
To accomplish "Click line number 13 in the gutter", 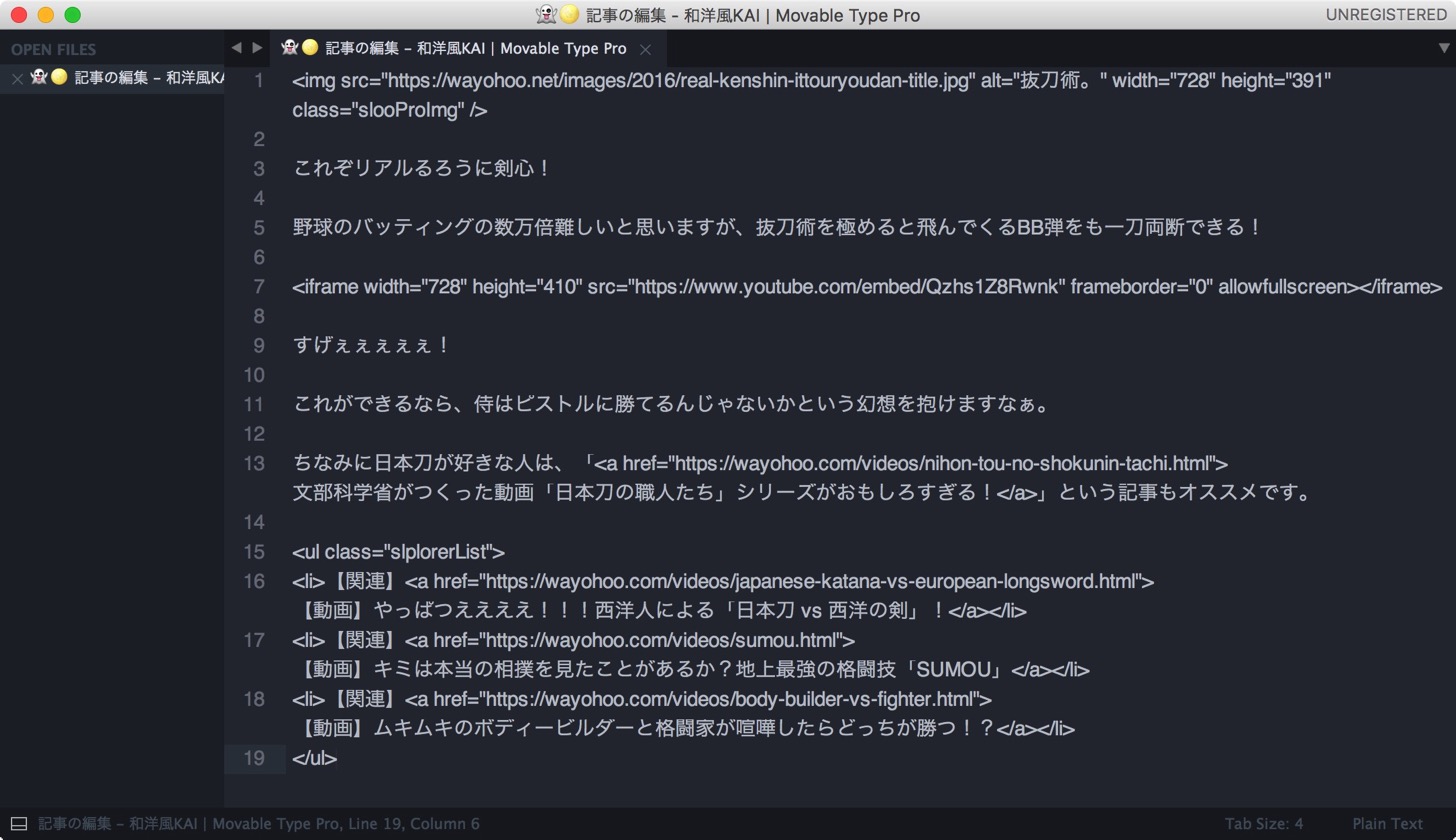I will pyautogui.click(x=254, y=463).
